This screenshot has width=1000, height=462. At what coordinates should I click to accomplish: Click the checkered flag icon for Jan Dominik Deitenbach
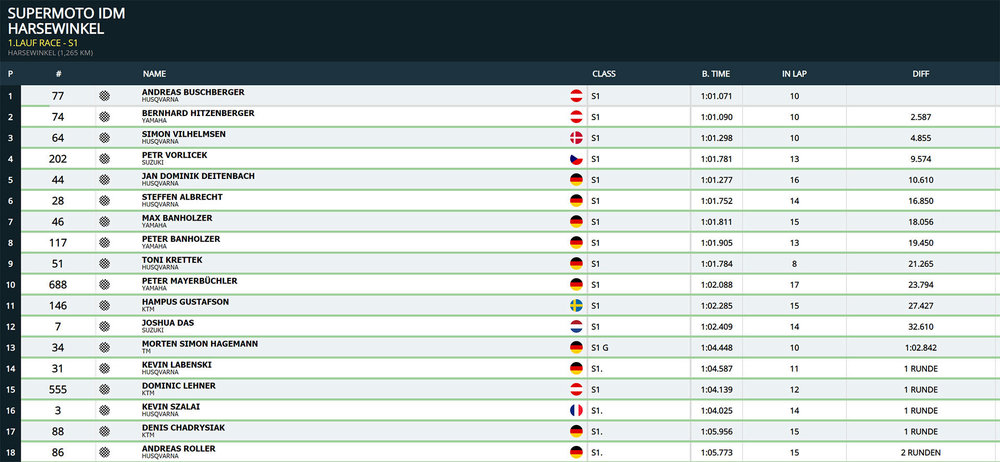pos(105,180)
